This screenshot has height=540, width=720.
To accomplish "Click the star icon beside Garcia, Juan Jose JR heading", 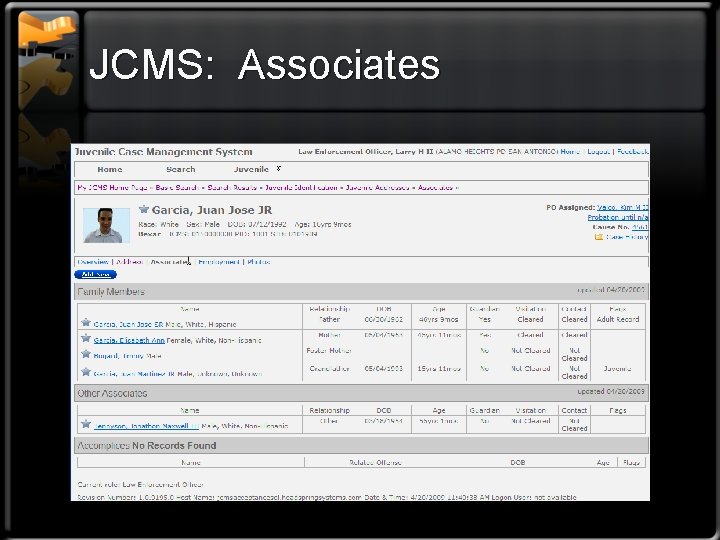I will pyautogui.click(x=144, y=209).
